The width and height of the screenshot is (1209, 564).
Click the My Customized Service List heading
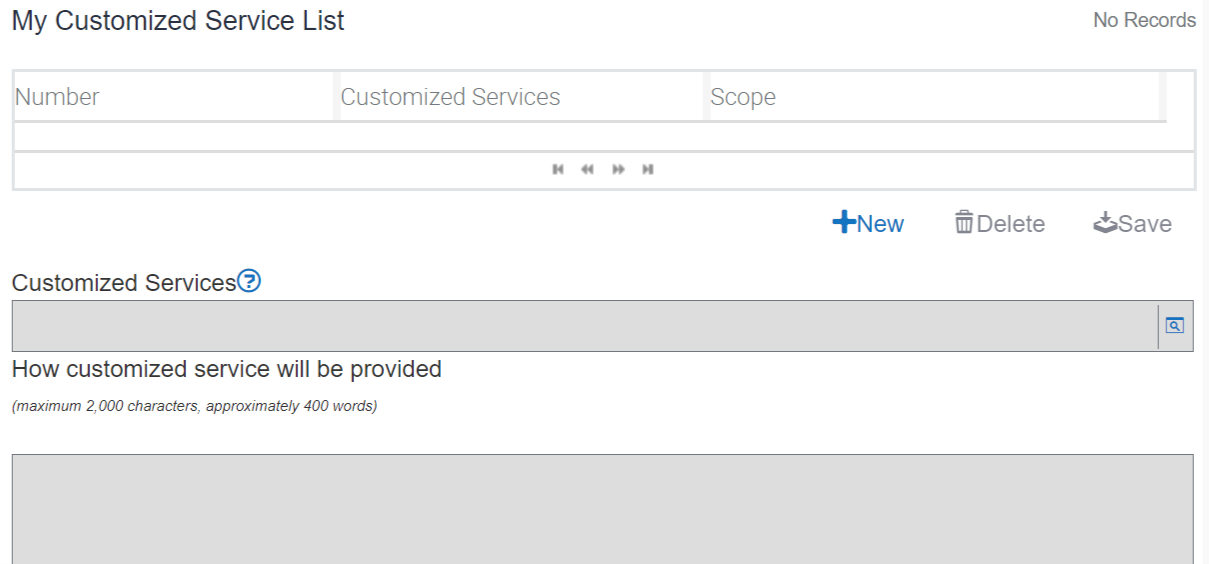click(x=178, y=21)
